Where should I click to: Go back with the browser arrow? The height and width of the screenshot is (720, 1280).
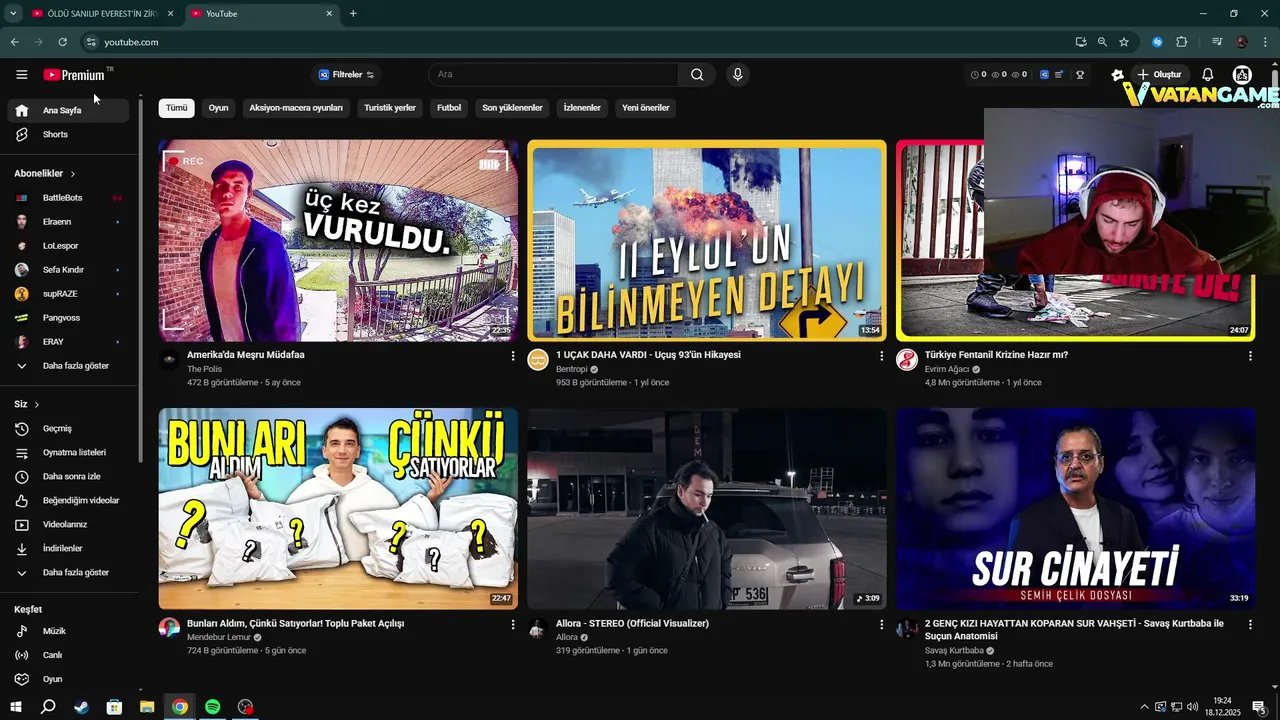click(x=14, y=42)
